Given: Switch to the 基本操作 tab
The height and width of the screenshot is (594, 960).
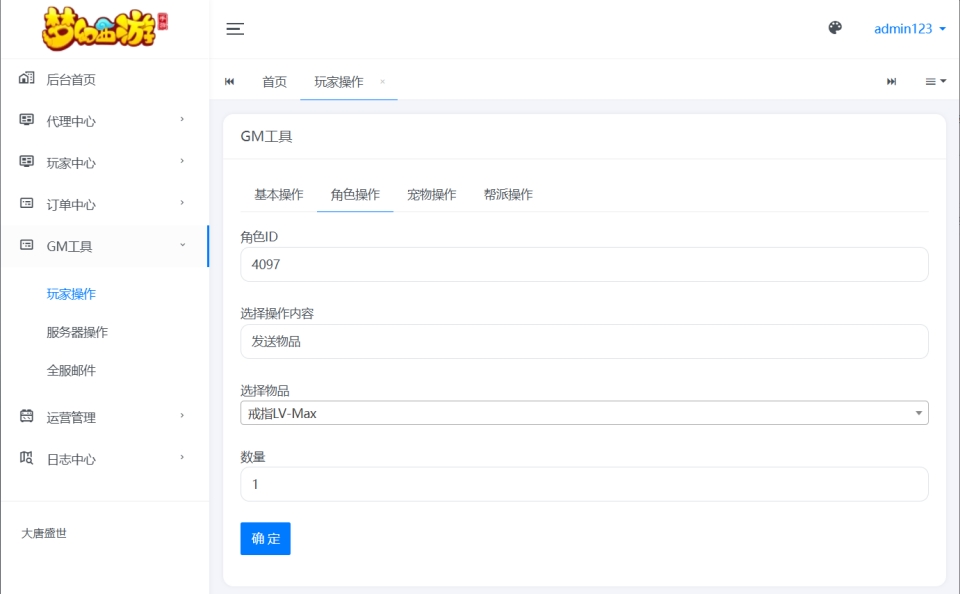Looking at the screenshot, I should pos(279,194).
